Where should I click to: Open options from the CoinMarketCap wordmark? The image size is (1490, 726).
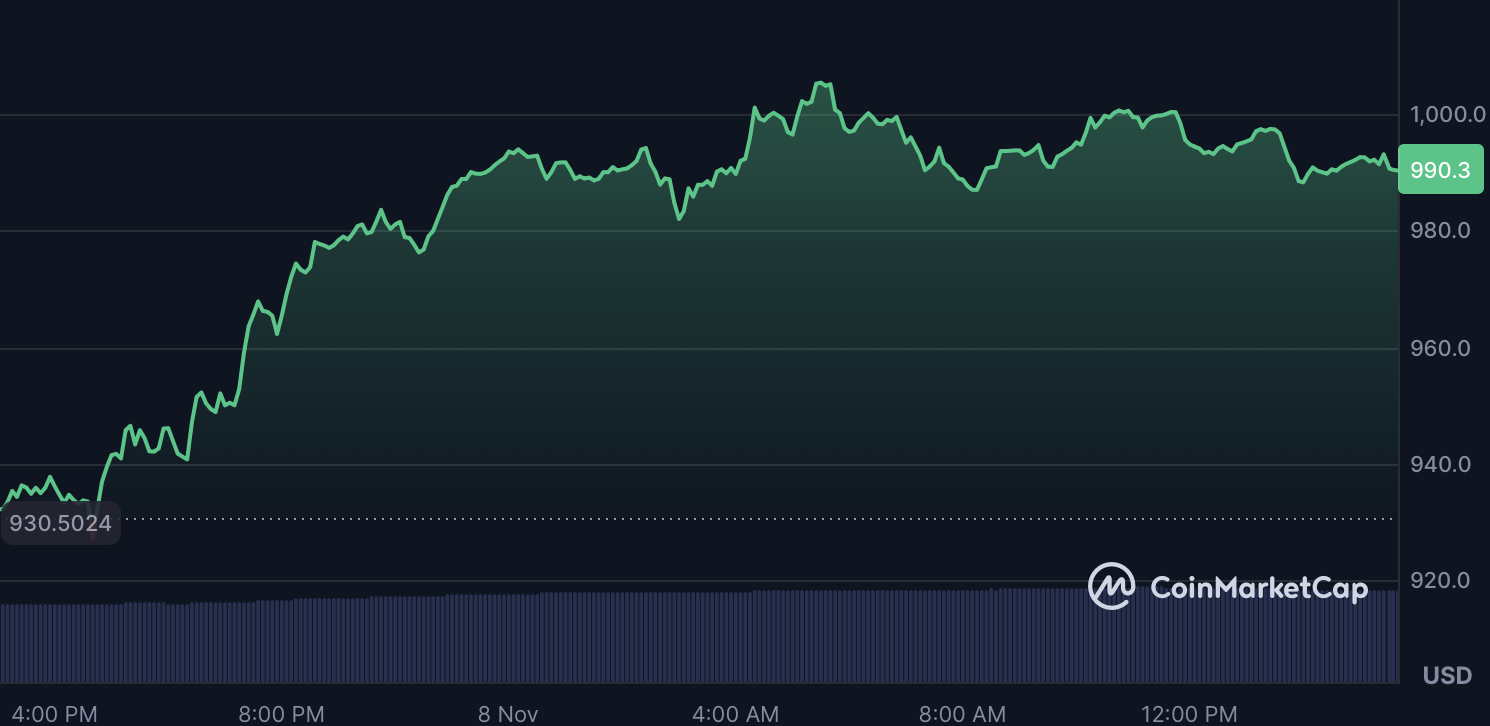pos(1258,589)
